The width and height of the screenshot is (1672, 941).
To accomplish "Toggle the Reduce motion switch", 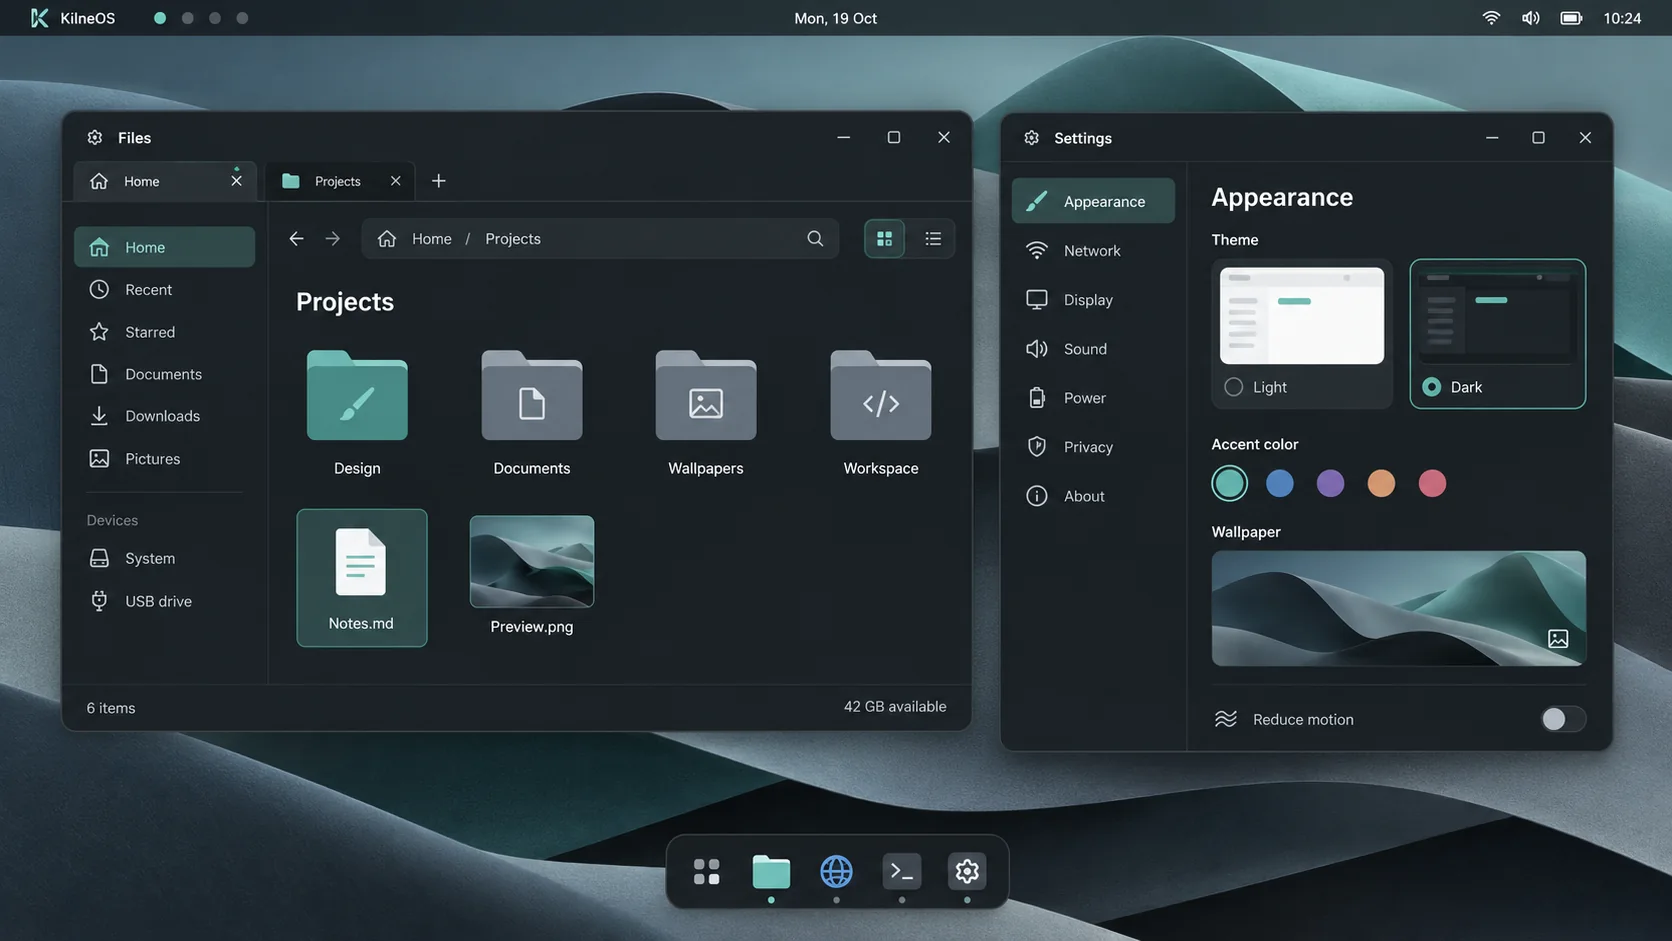I will (1562, 719).
